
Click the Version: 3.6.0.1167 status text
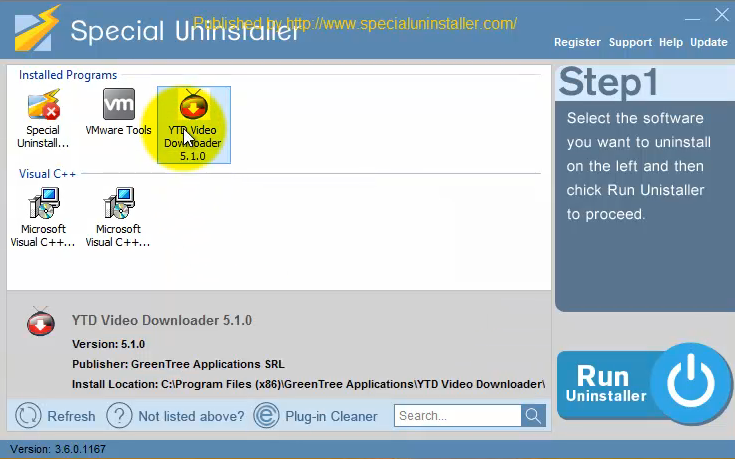click(58, 449)
